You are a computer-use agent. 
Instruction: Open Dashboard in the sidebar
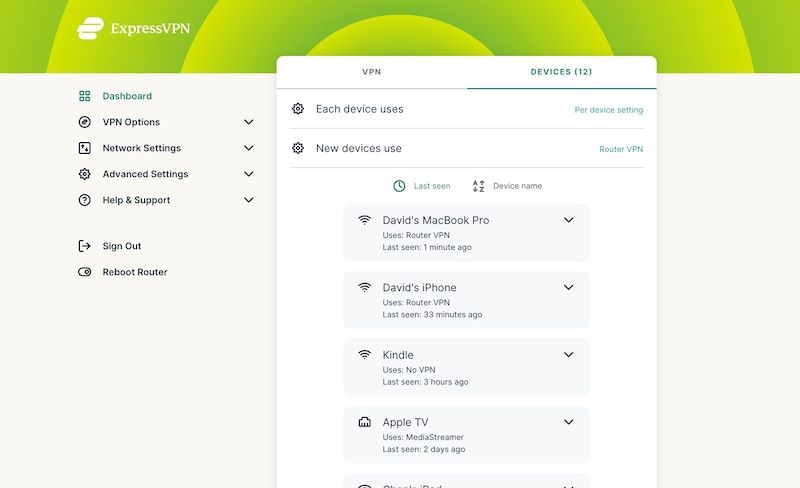(127, 96)
